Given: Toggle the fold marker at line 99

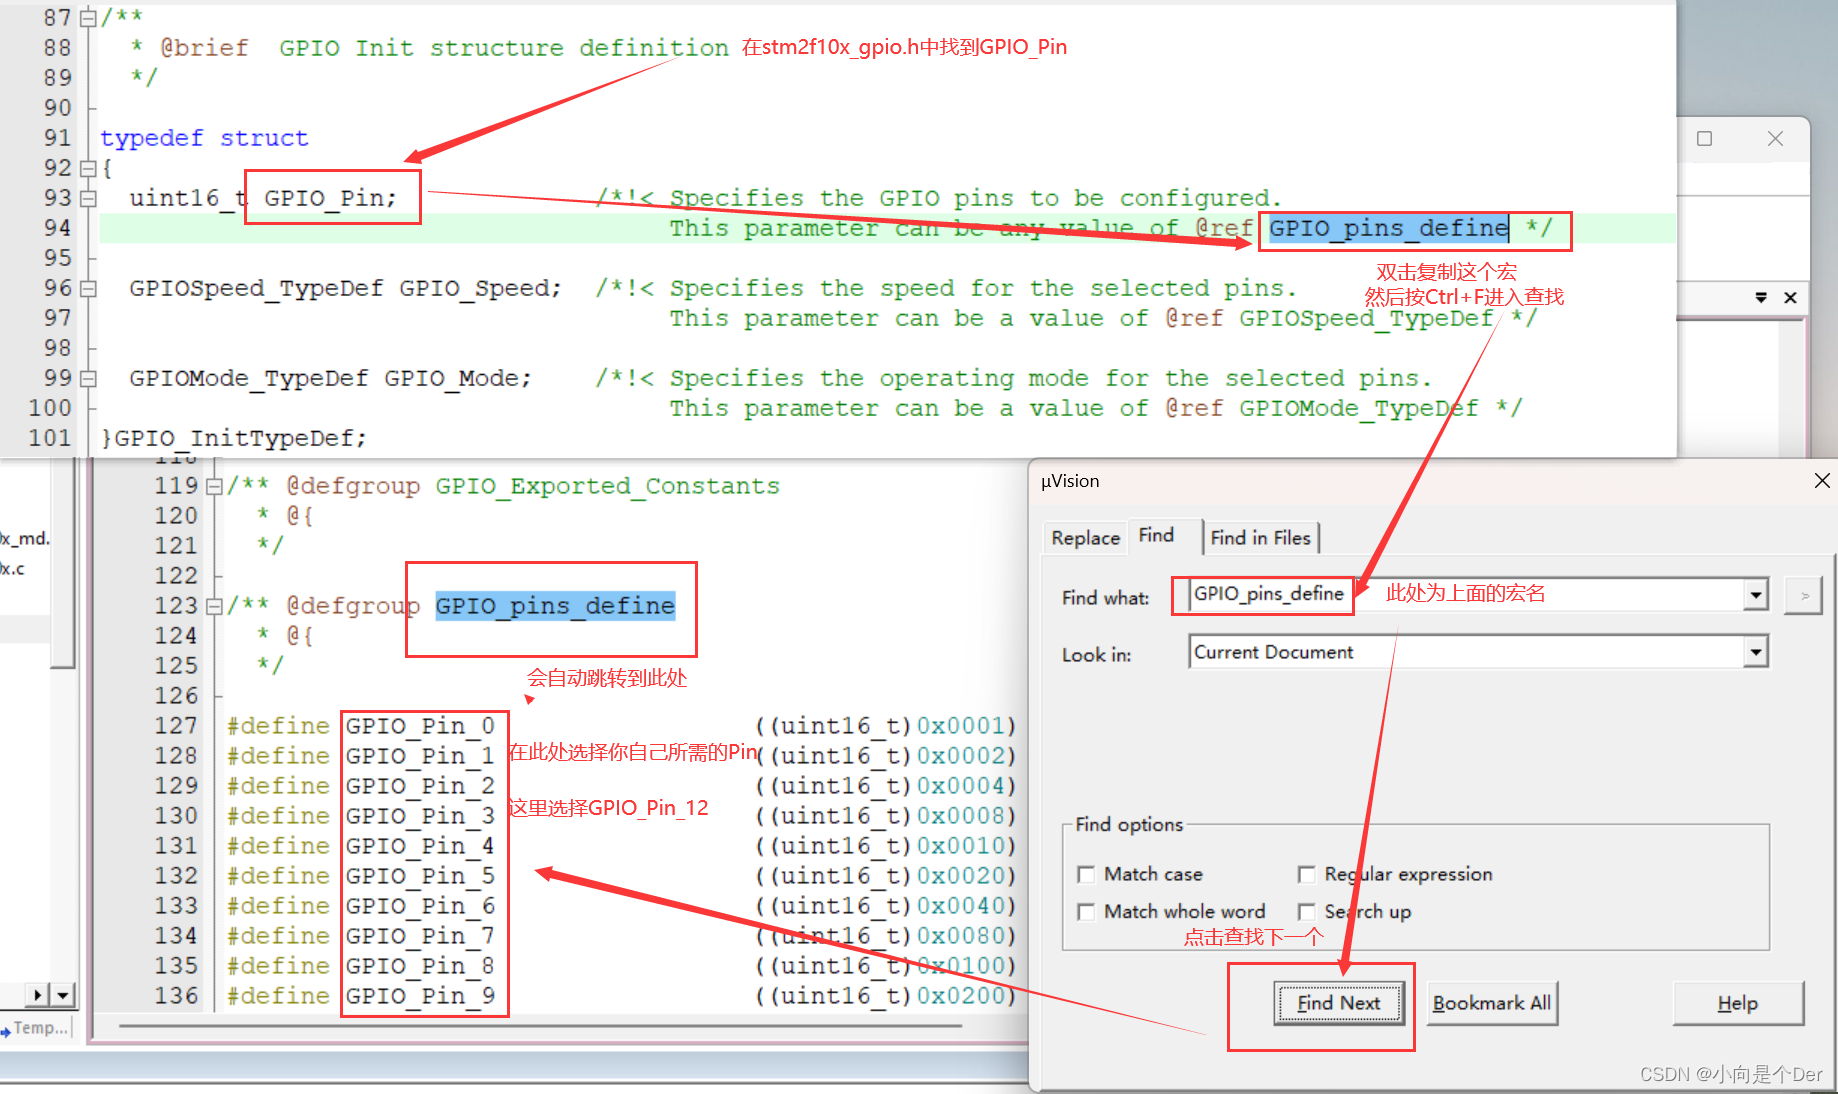Looking at the screenshot, I should click(x=88, y=378).
